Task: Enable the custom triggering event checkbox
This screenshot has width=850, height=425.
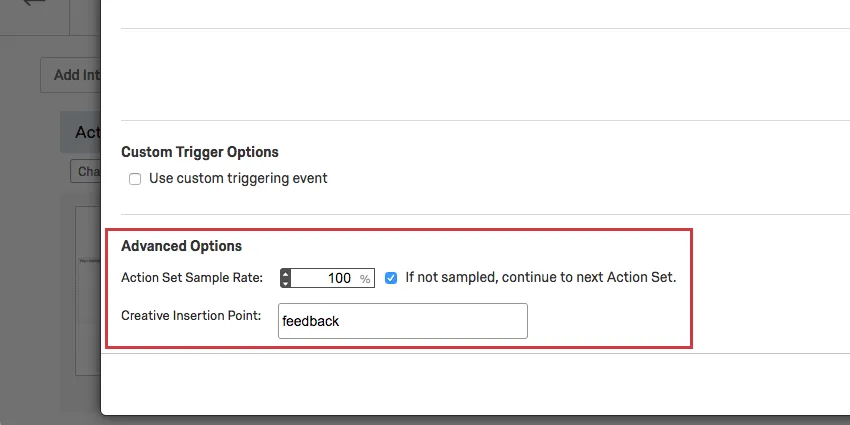Action: (135, 179)
